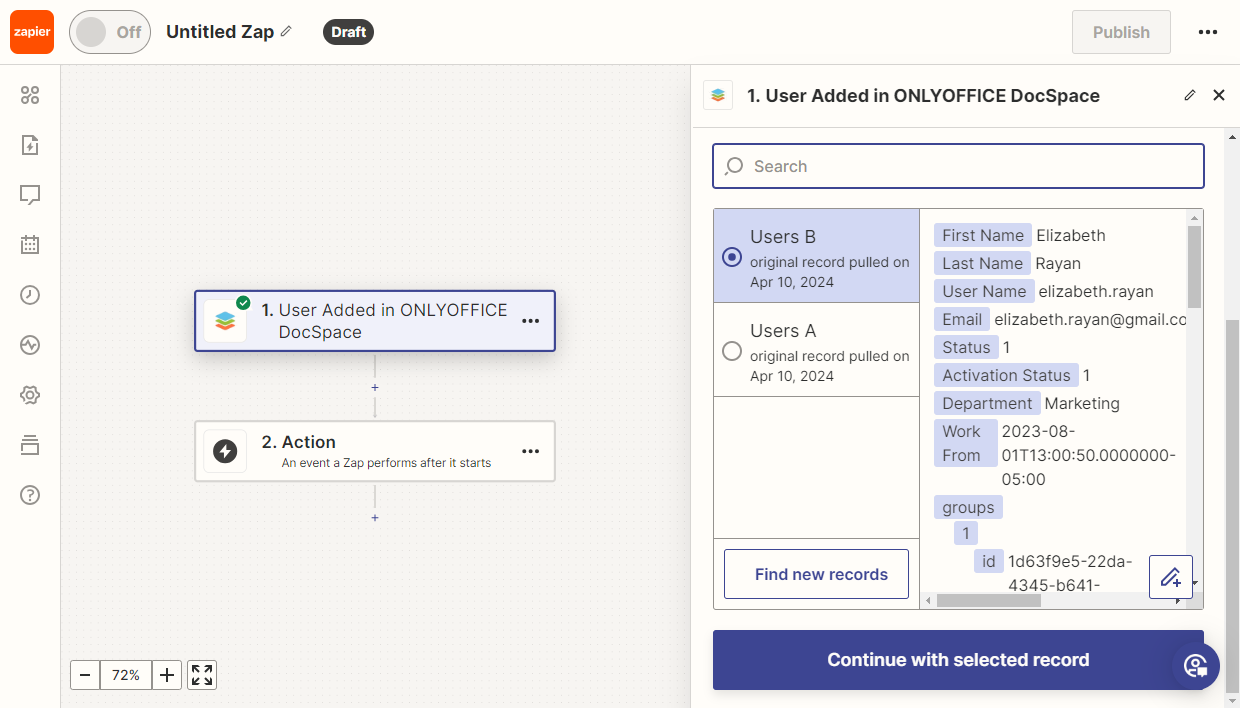Click the horizontal scrollbar in record details
The height and width of the screenshot is (708, 1240).
[x=988, y=601]
